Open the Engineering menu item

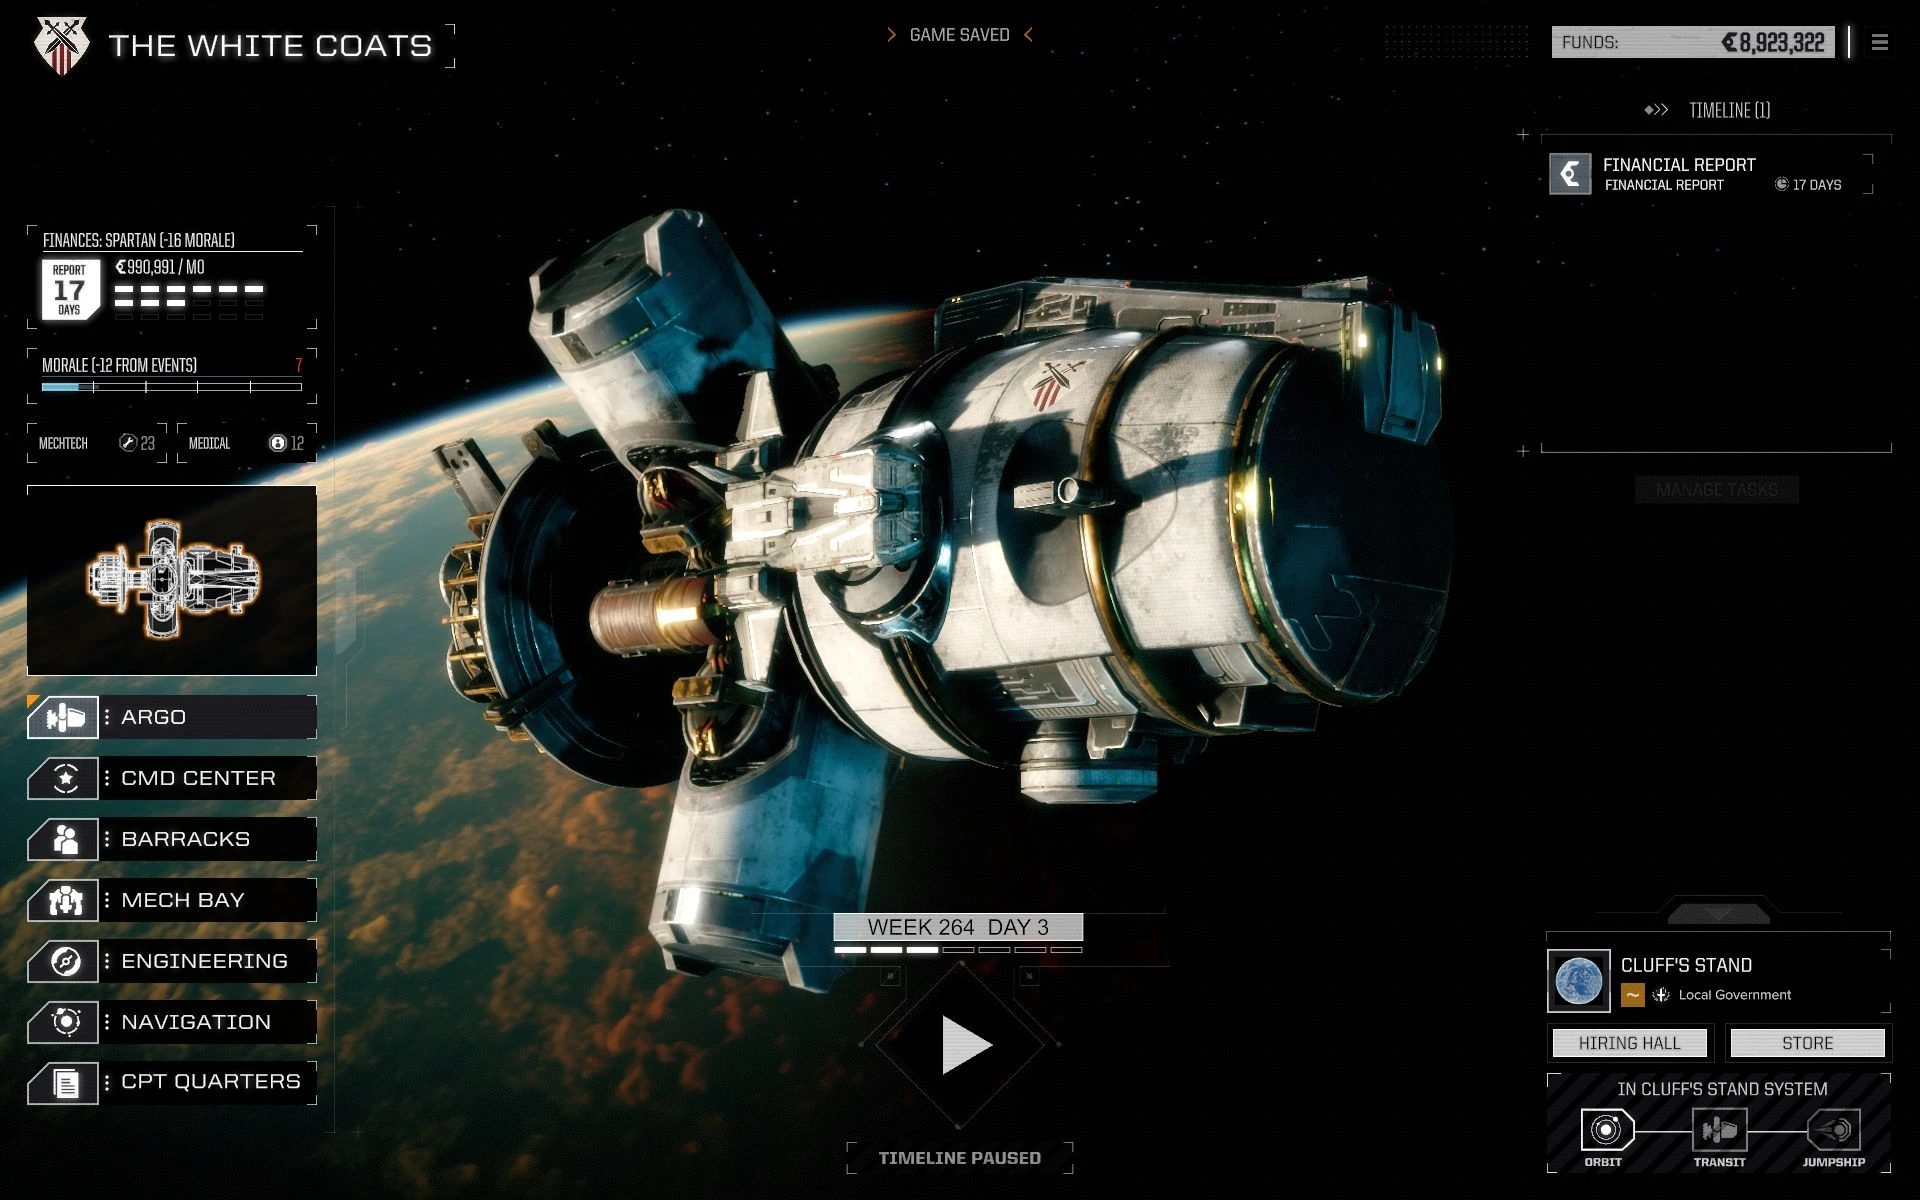coord(172,961)
